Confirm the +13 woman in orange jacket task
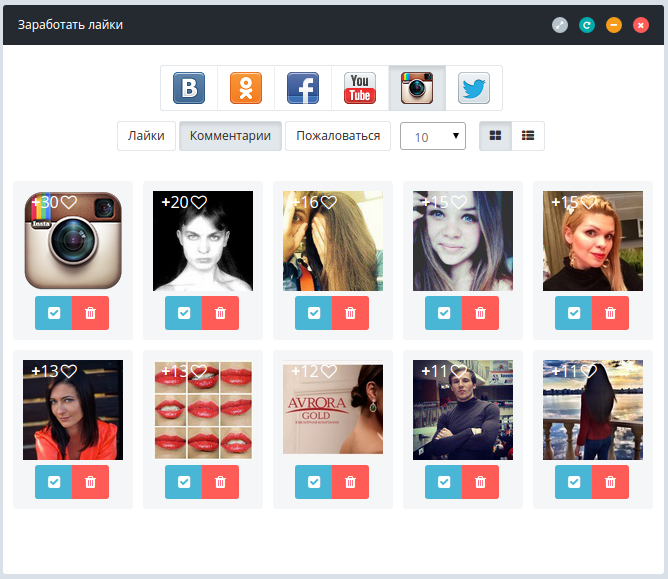Screen dimensions: 668x579 click(x=54, y=482)
